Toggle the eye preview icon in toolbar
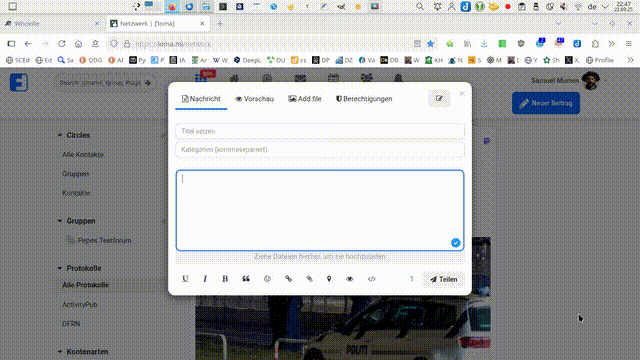 [x=350, y=279]
